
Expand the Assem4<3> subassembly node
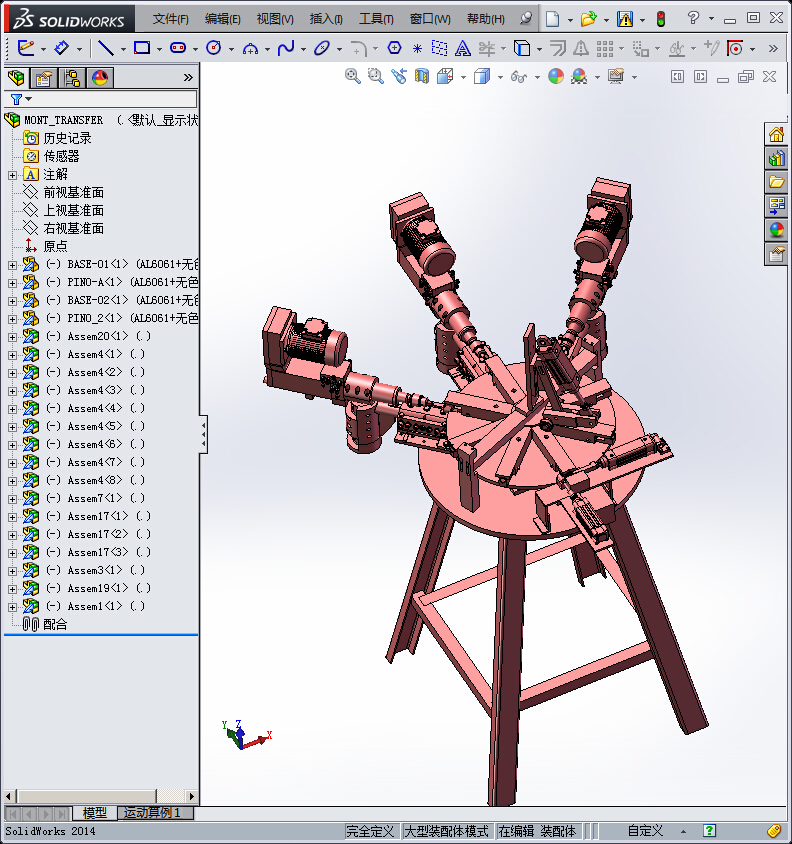(12, 391)
